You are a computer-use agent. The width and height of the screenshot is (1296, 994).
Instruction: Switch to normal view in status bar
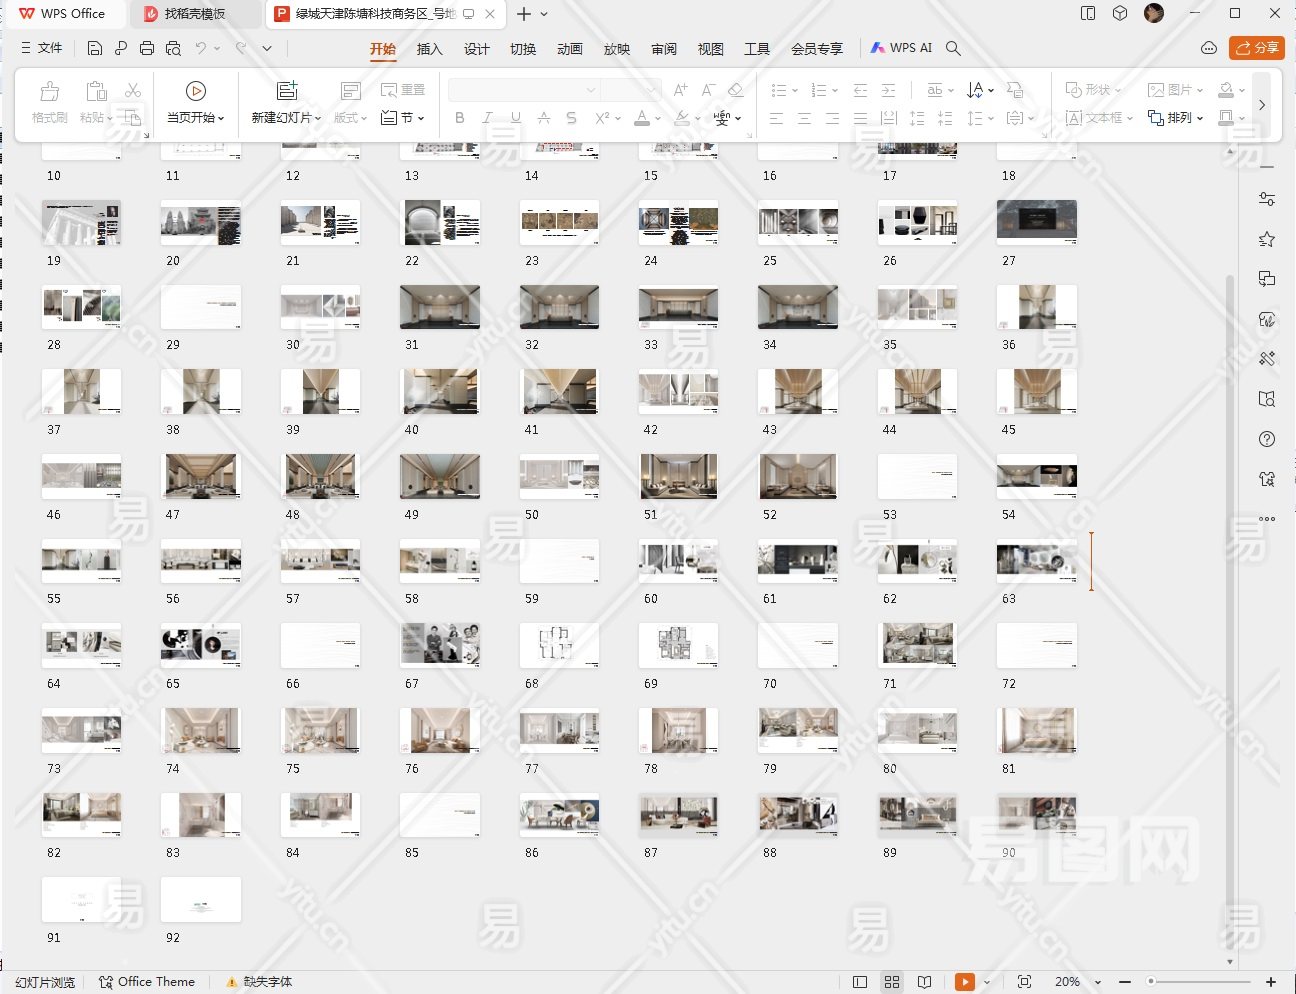pos(860,982)
